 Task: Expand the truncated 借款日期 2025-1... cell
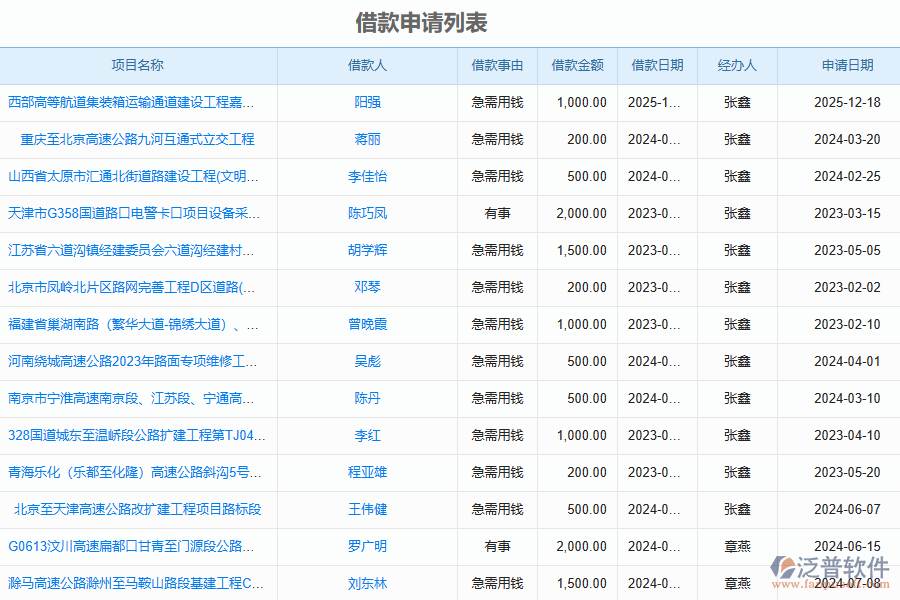pos(655,102)
